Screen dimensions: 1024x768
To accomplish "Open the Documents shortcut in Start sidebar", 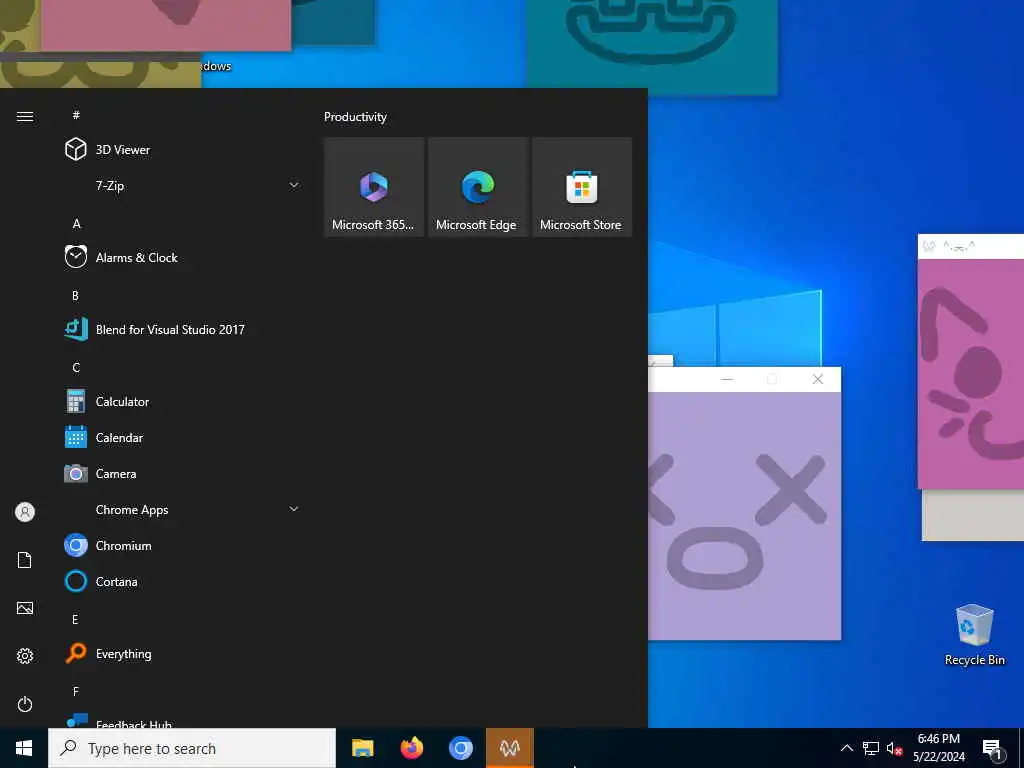I will coord(25,560).
